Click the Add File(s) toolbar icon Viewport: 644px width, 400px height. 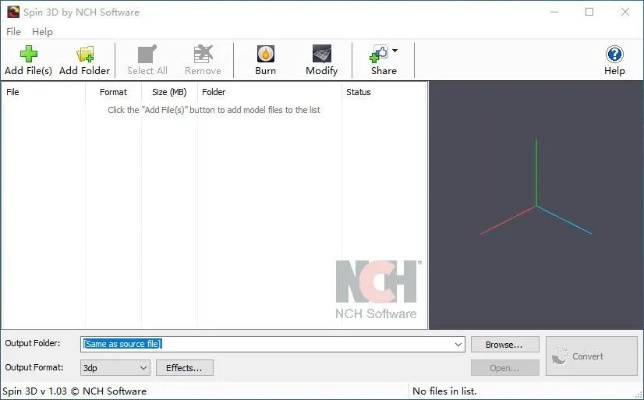tap(28, 55)
